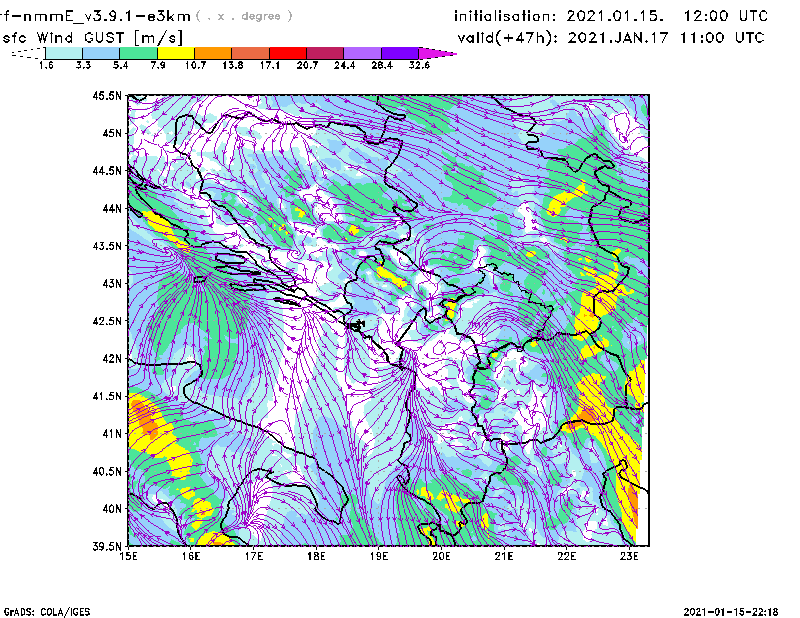Click the 39.5N latitude label
The width and height of the screenshot is (800, 618).
click(107, 547)
